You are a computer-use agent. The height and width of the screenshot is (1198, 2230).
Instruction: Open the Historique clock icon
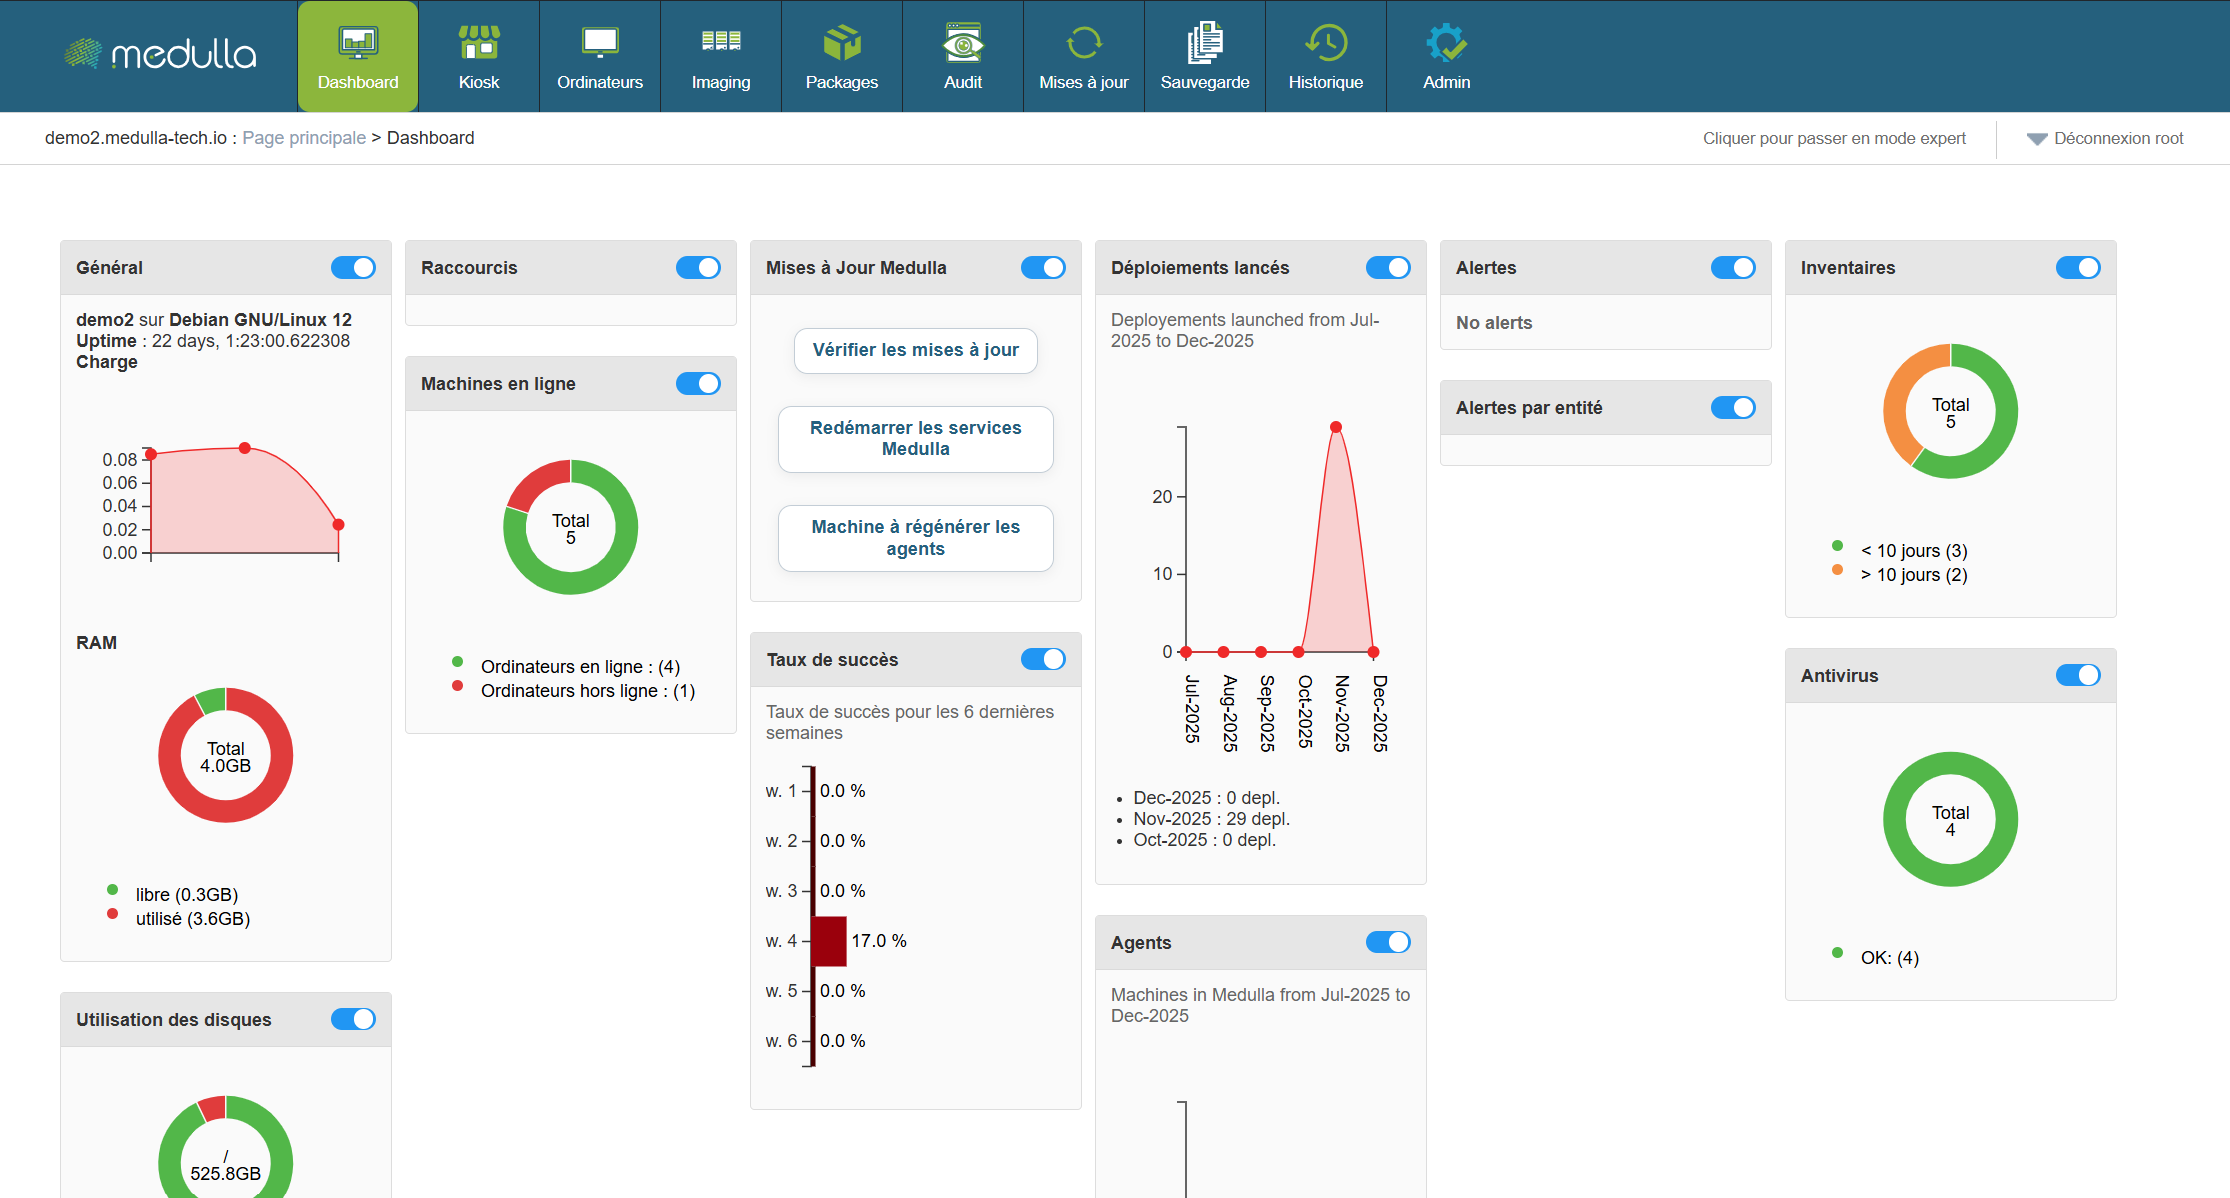coord(1326,43)
